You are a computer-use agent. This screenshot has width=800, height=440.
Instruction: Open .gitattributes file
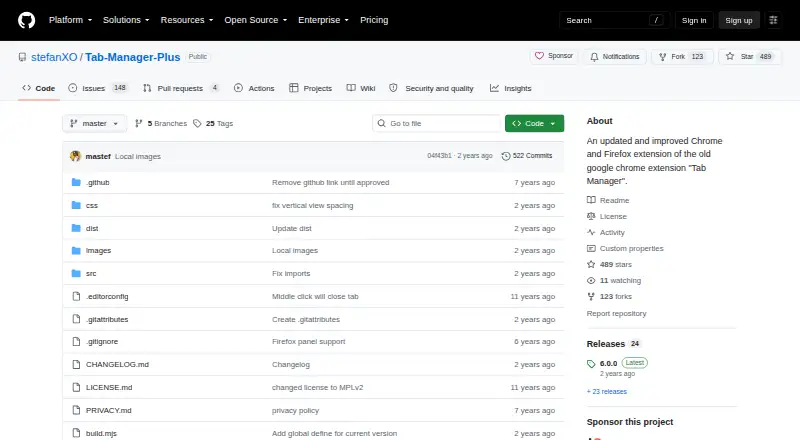107,320
